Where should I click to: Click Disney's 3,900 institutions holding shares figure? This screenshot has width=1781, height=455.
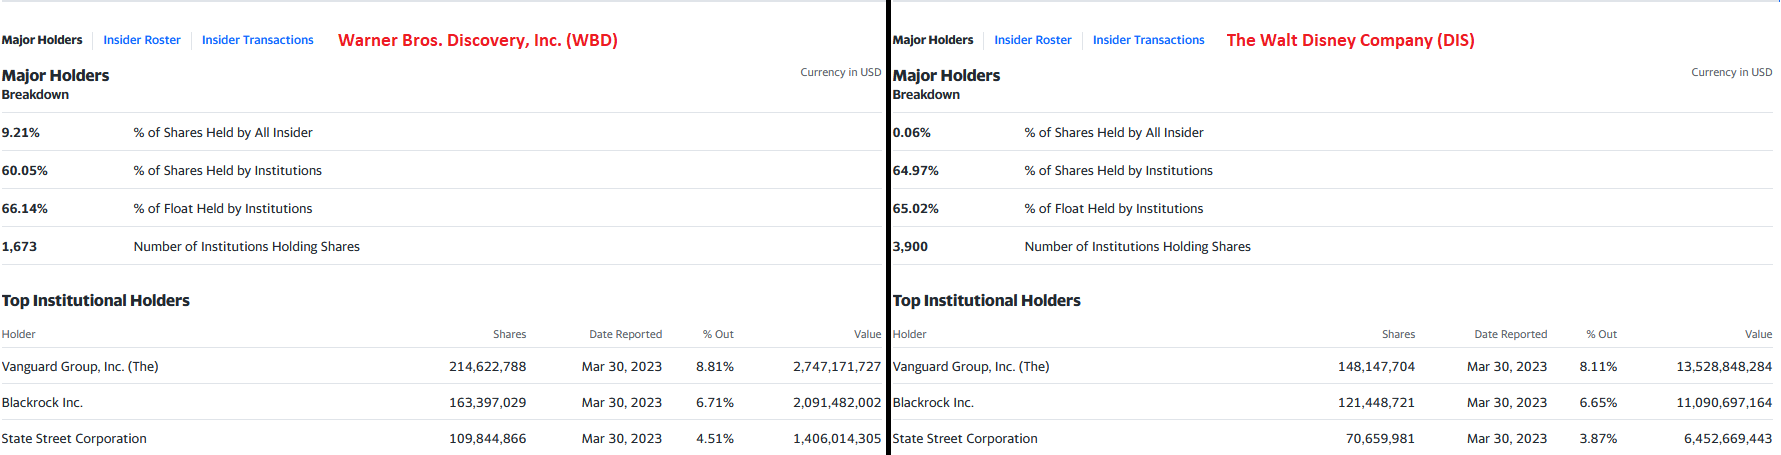[910, 247]
